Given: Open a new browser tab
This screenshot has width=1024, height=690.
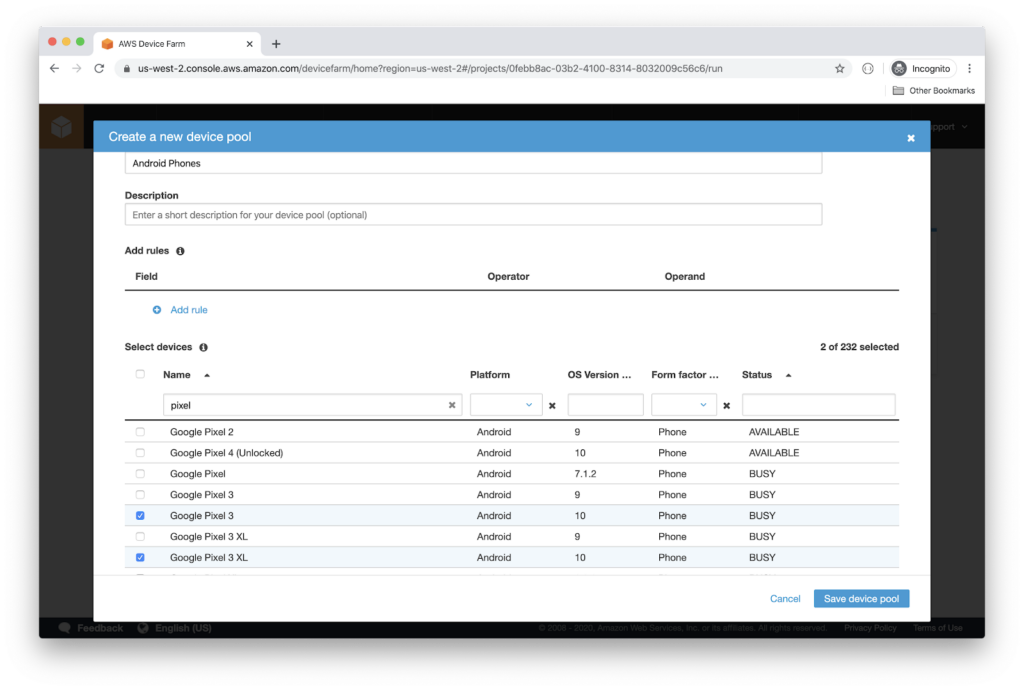Looking at the screenshot, I should (x=276, y=44).
